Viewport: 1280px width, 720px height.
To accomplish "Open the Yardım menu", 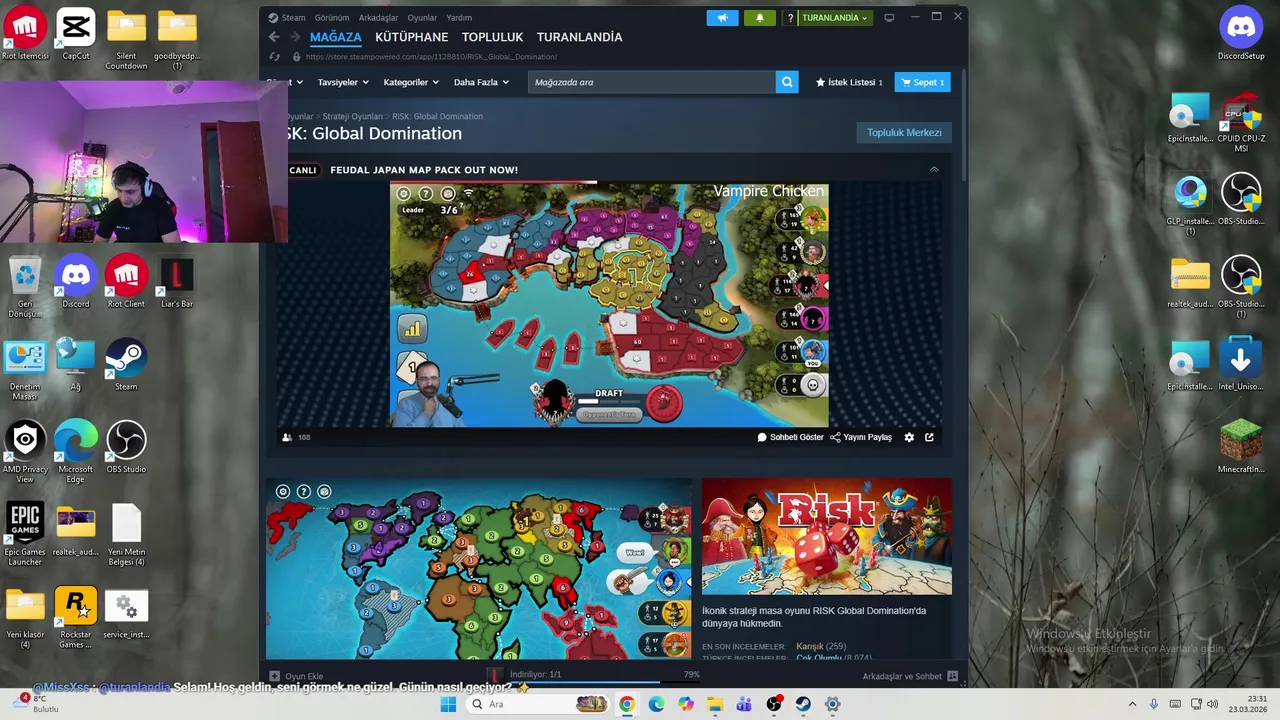I will click(x=459, y=17).
